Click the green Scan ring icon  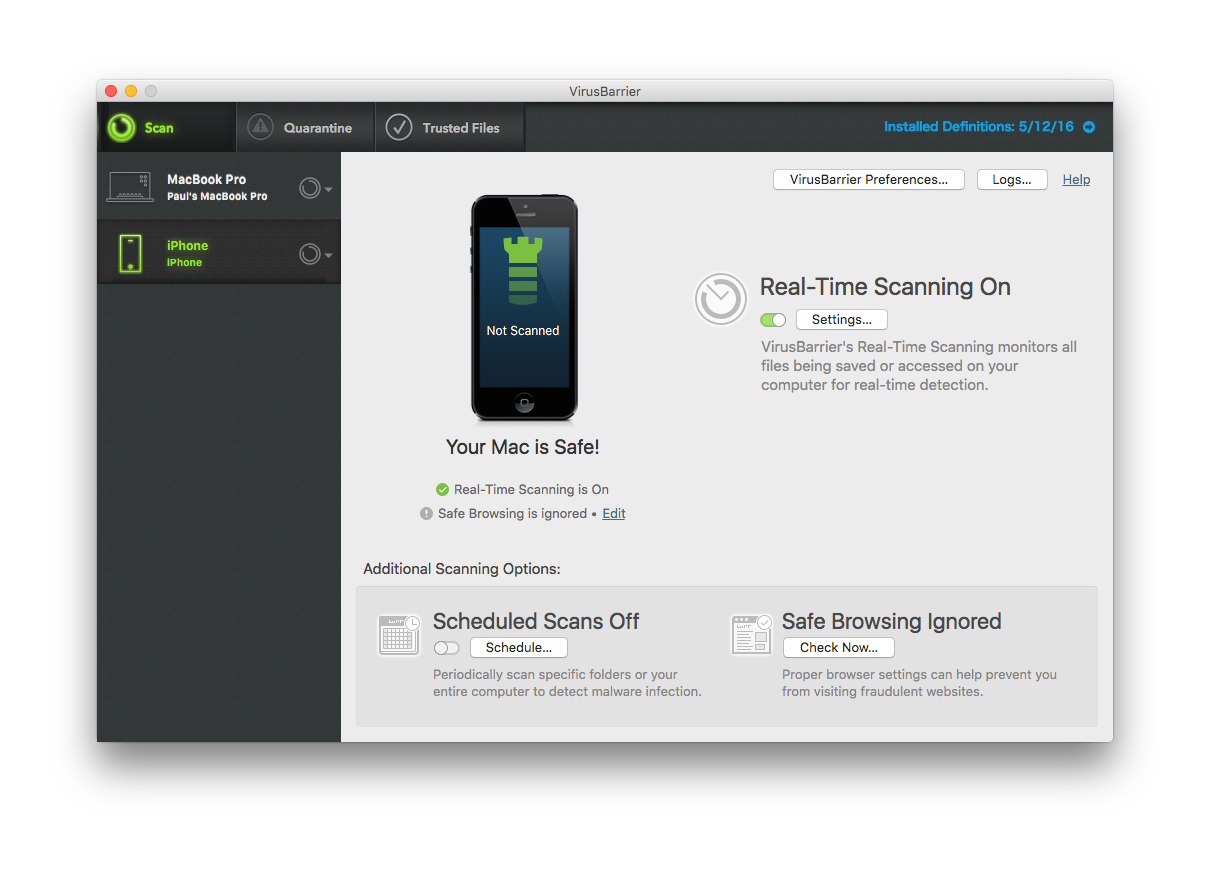point(121,127)
